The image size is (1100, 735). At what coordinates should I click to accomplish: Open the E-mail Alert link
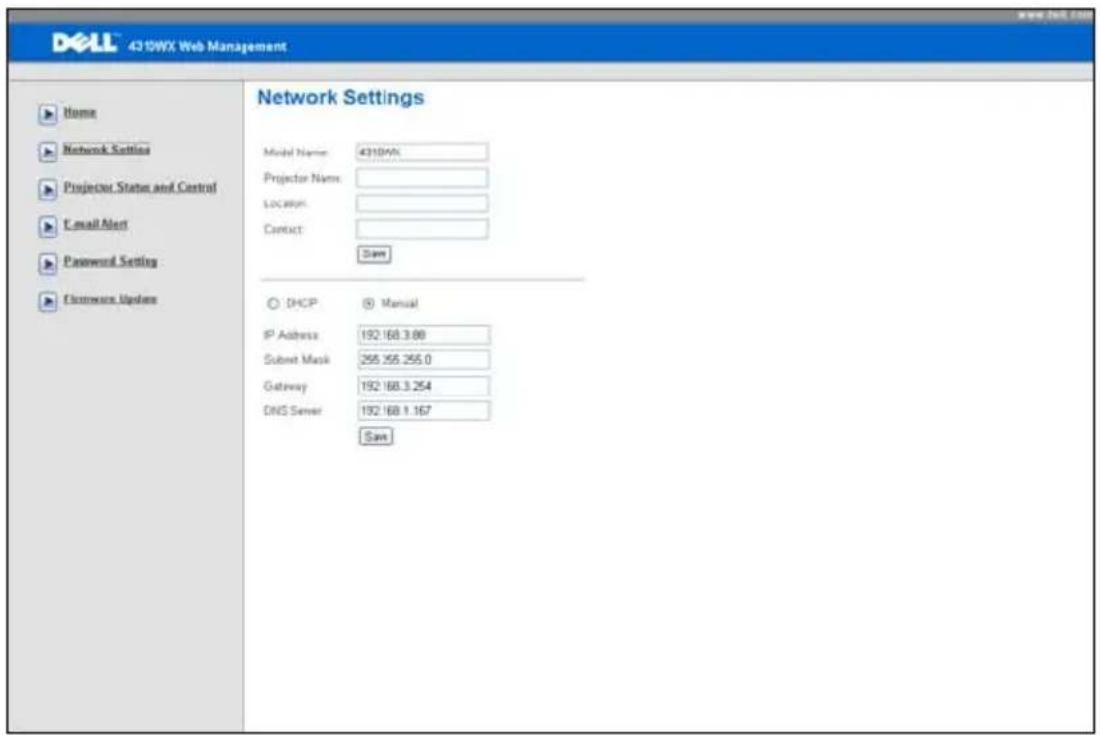(96, 224)
